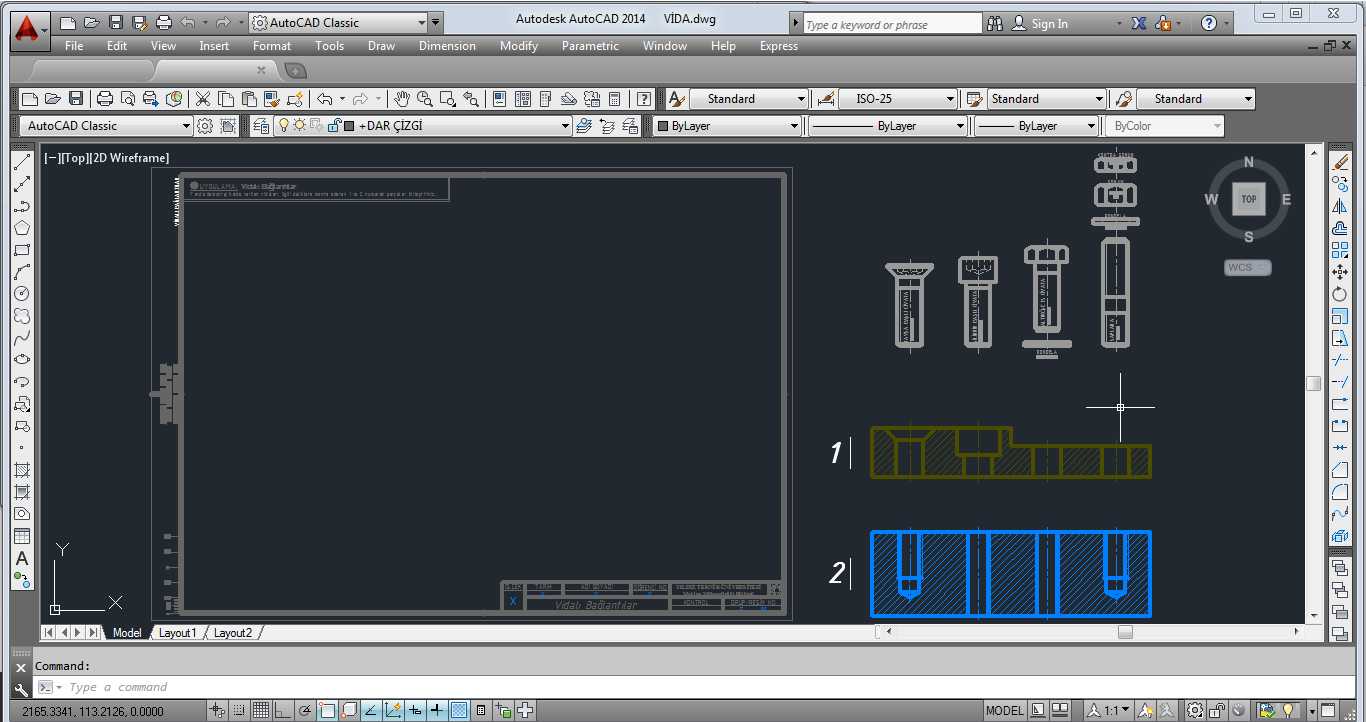Viewport: 1366px width, 722px height.
Task: Toggle Dynamic Input in status bar
Action: pyautogui.click(x=415, y=711)
